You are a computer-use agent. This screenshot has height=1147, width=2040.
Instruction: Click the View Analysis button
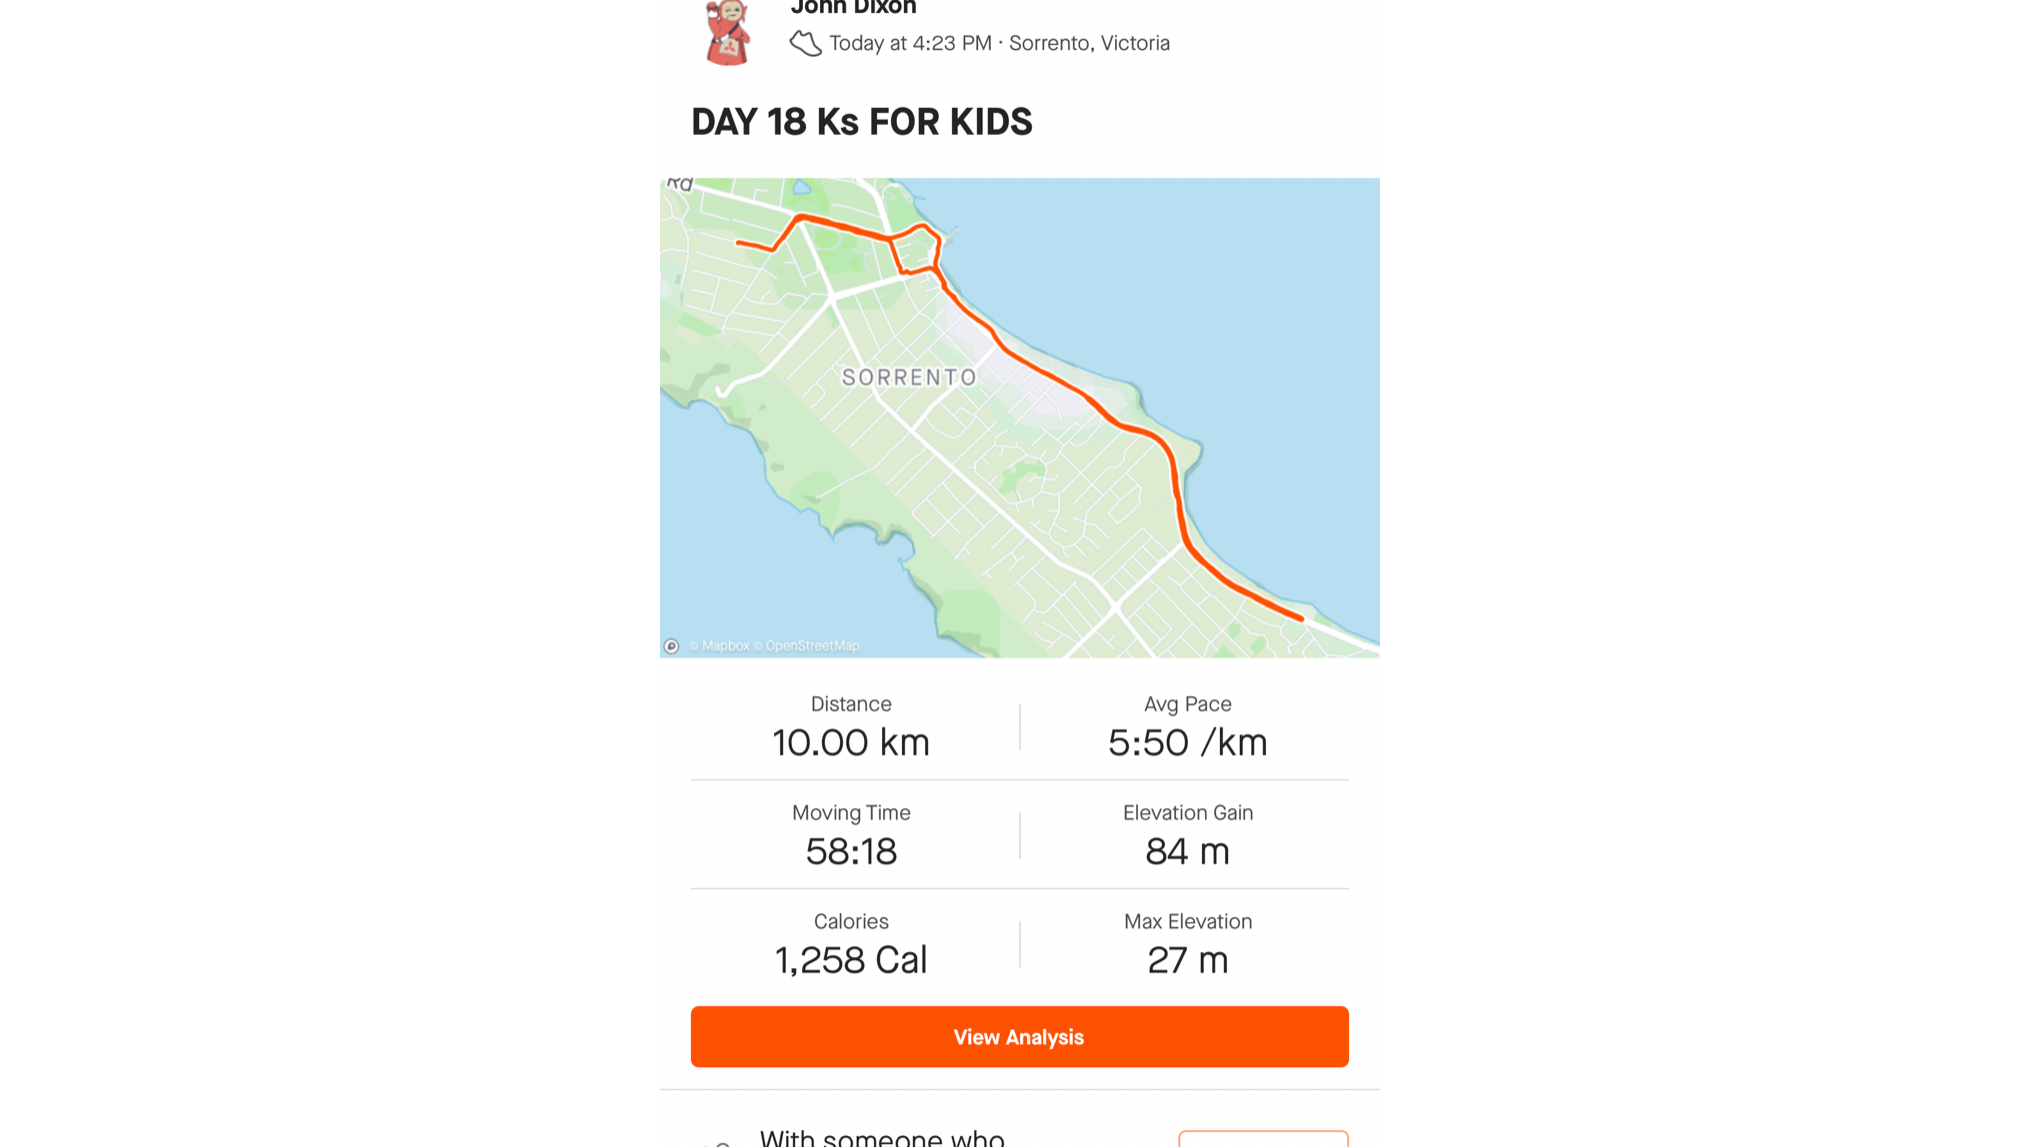coord(1019,1037)
